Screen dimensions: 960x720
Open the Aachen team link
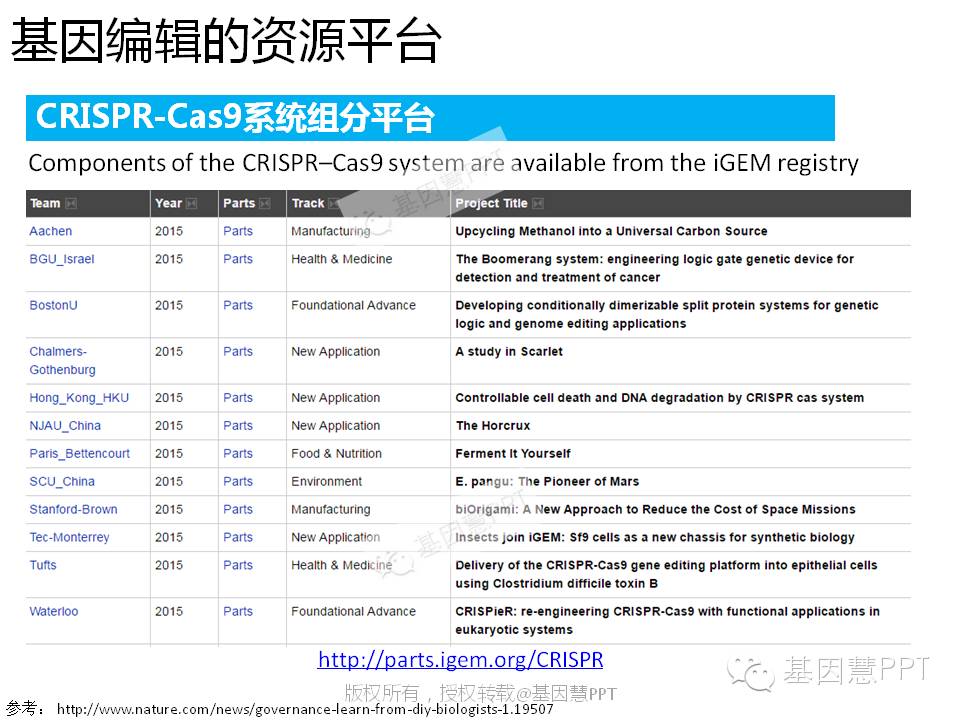pos(50,231)
